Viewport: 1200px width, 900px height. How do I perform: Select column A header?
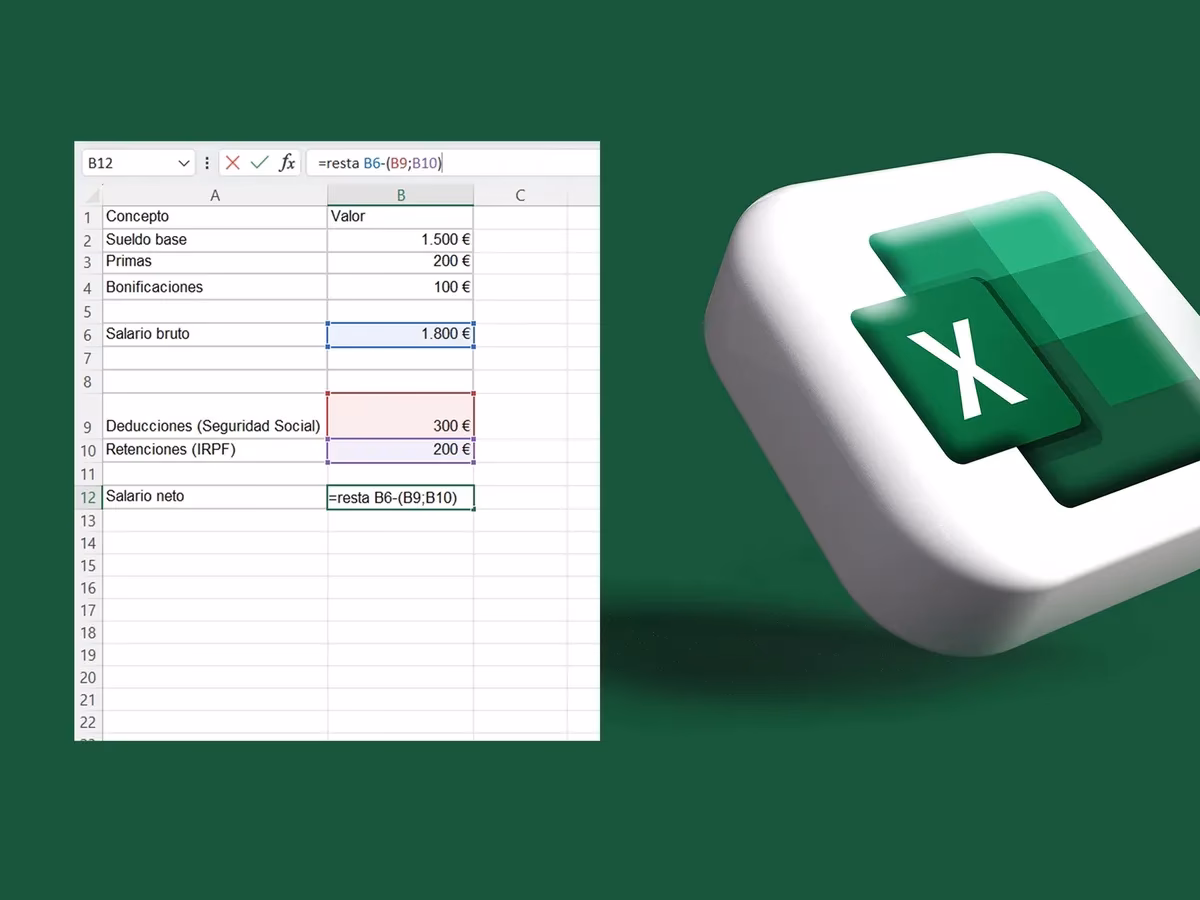pos(215,196)
